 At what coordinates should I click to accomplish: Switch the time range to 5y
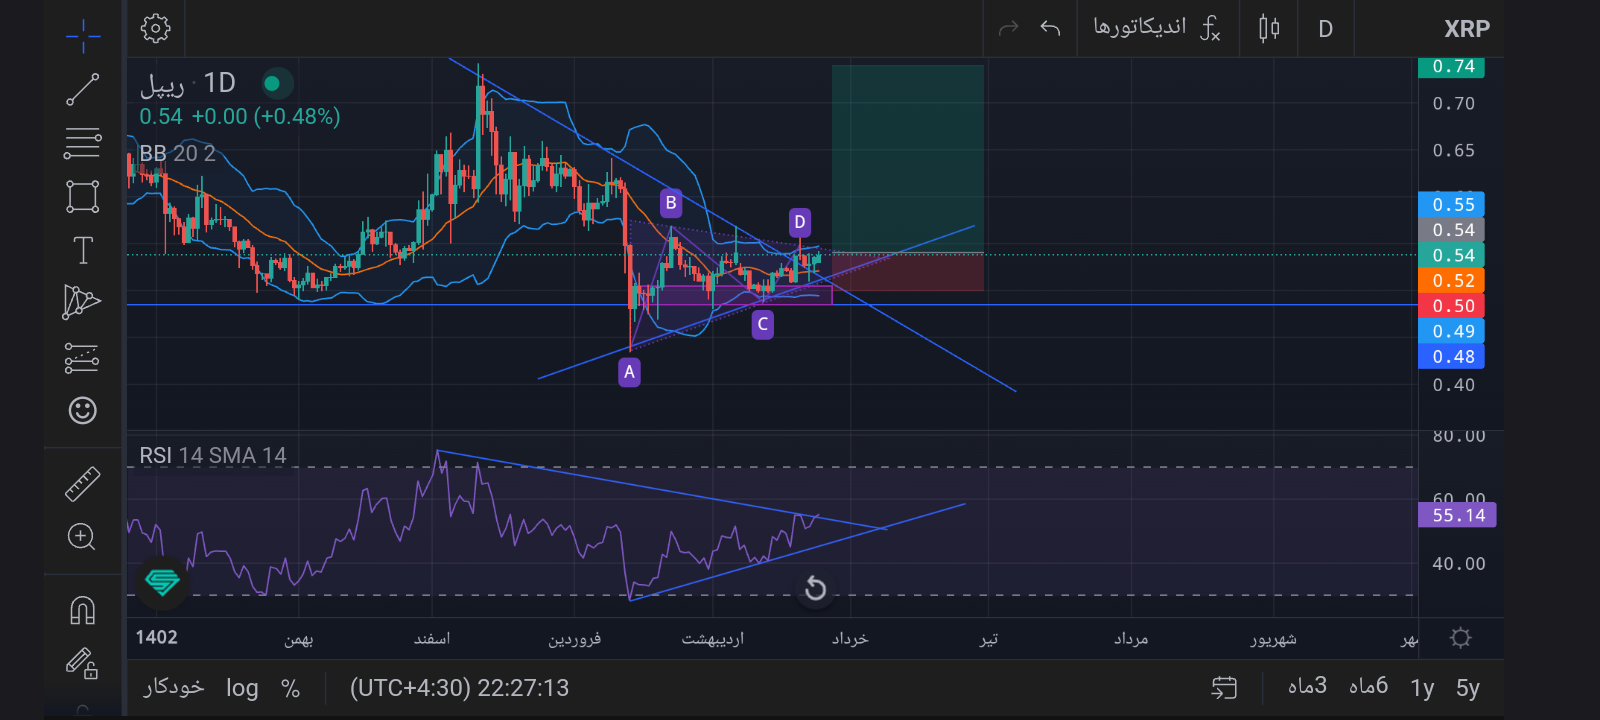tap(1467, 688)
